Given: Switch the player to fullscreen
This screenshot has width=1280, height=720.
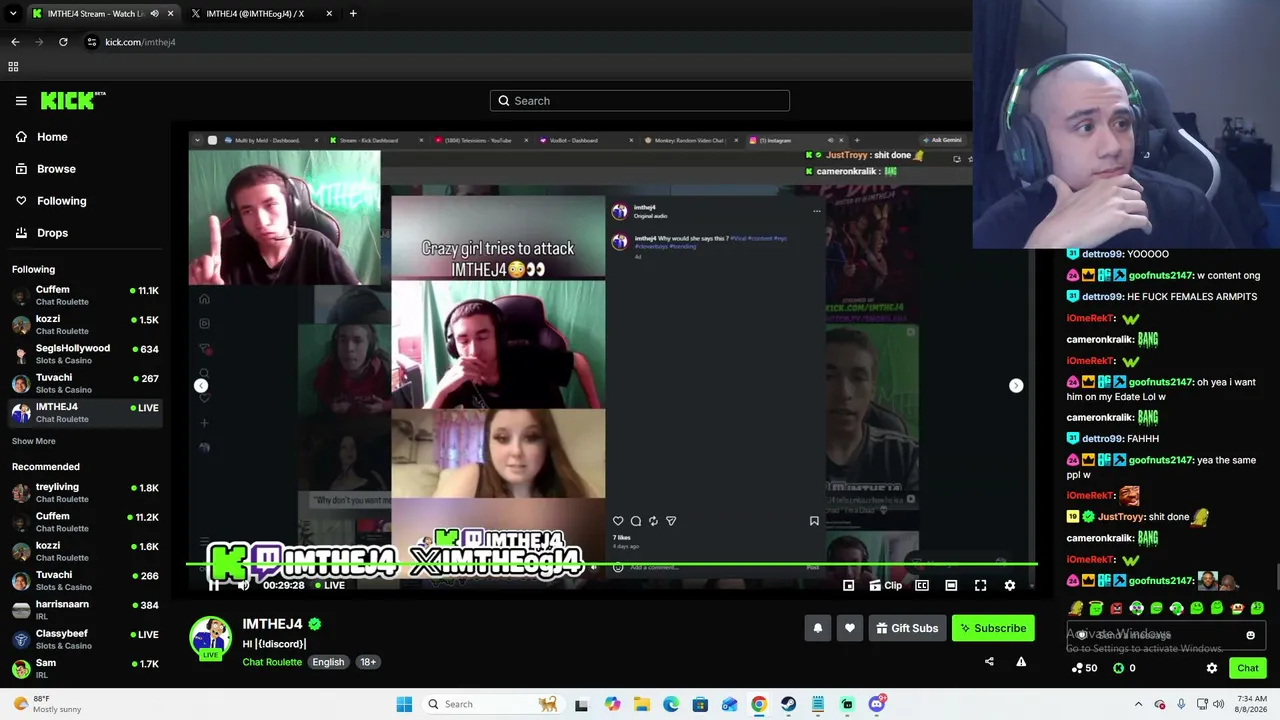Looking at the screenshot, I should pos(980,585).
